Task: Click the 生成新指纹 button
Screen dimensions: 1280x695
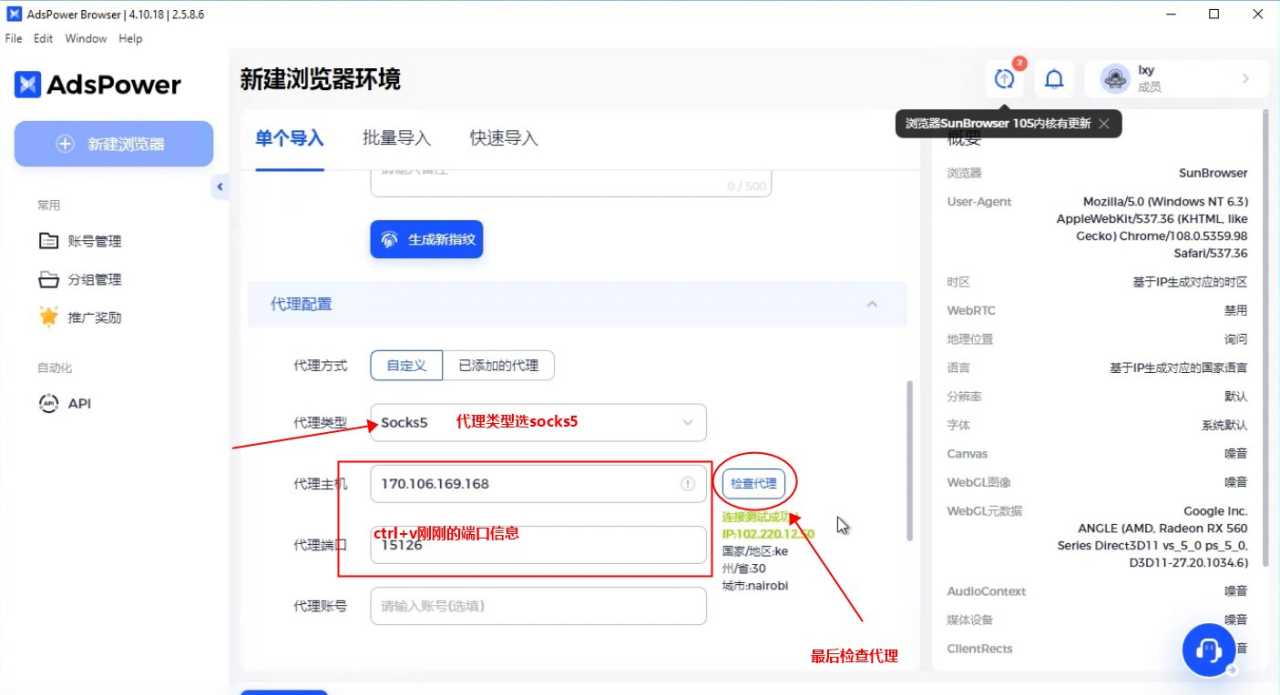Action: point(427,240)
